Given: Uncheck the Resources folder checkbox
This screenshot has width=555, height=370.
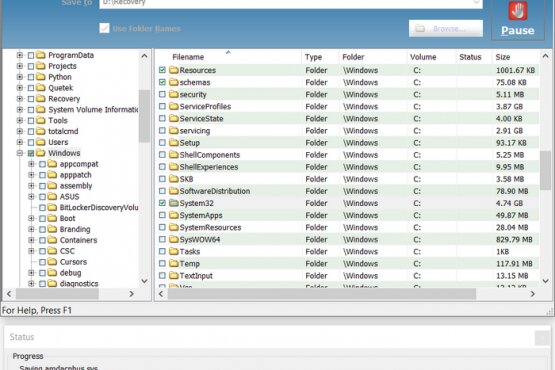Looking at the screenshot, I should point(162,70).
